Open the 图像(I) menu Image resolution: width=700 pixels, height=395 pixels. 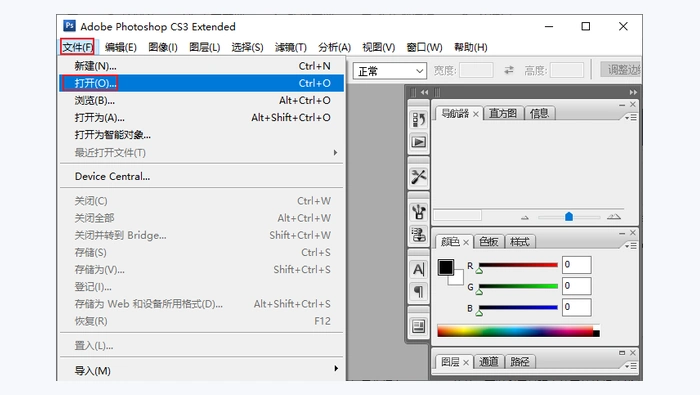(x=162, y=47)
